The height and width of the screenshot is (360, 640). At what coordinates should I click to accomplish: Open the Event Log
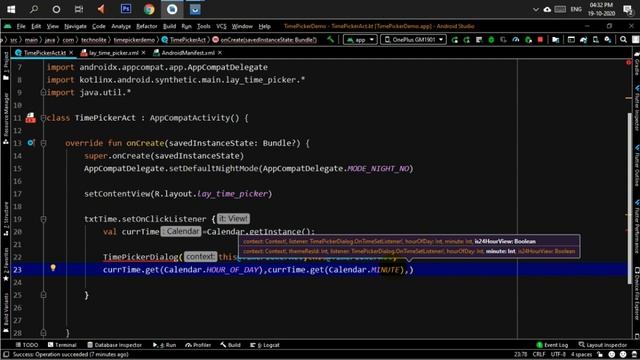point(552,345)
